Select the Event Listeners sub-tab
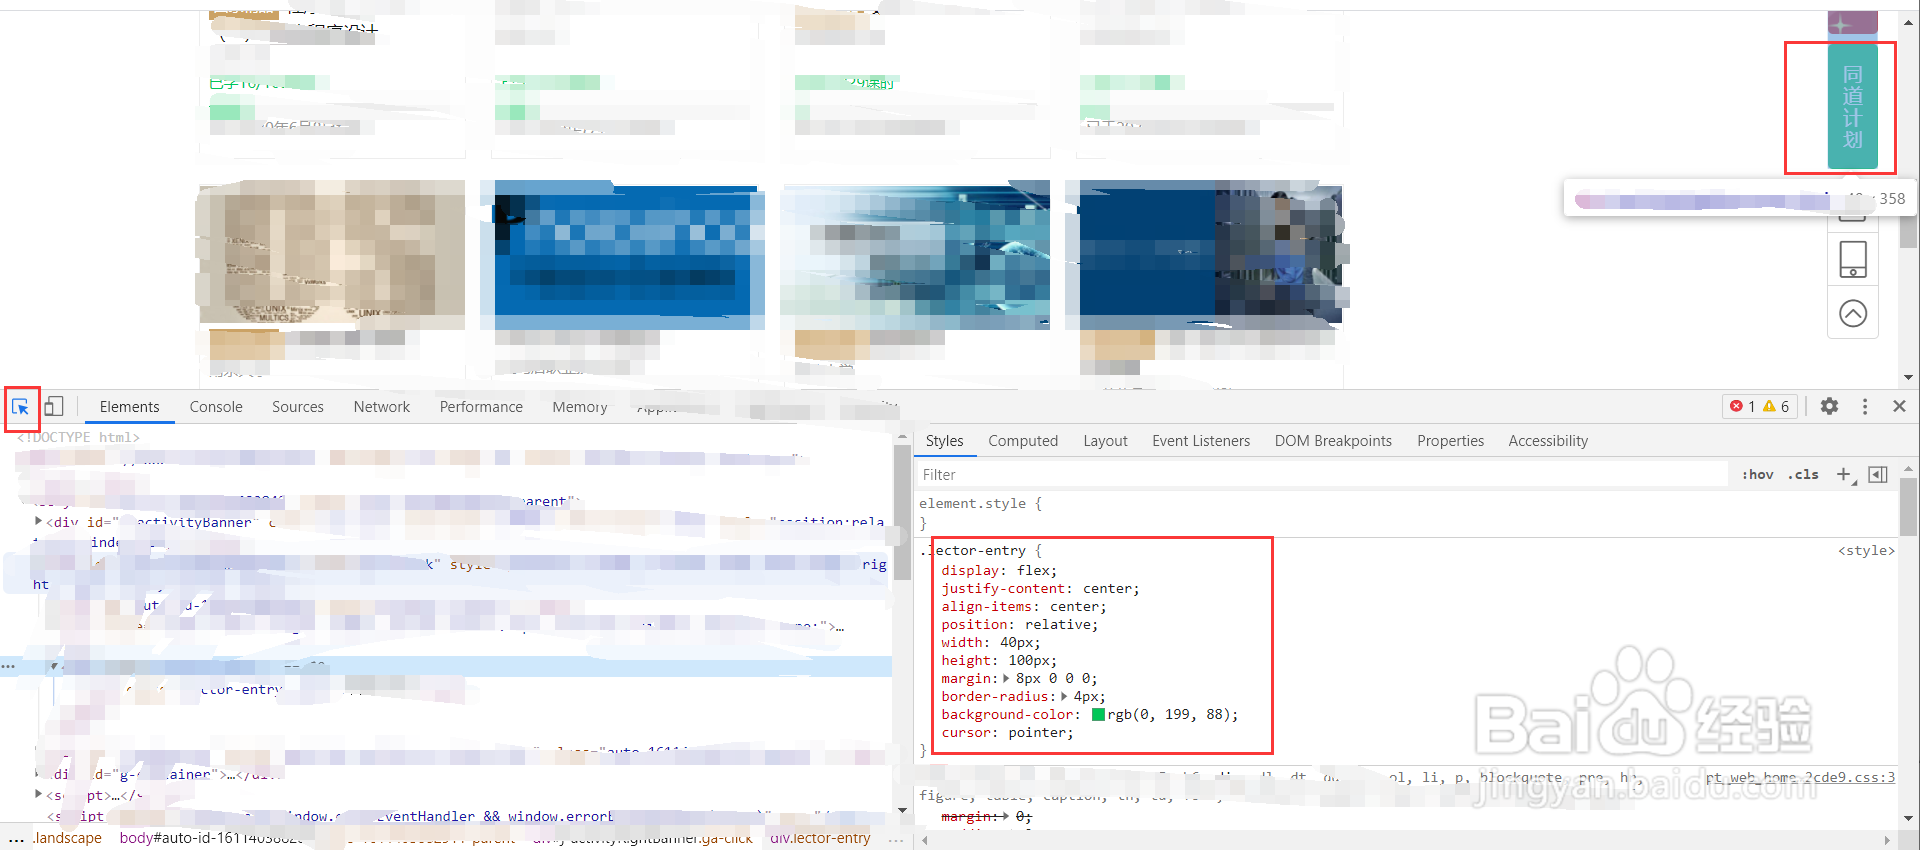Image resolution: width=1920 pixels, height=850 pixels. 1201,441
